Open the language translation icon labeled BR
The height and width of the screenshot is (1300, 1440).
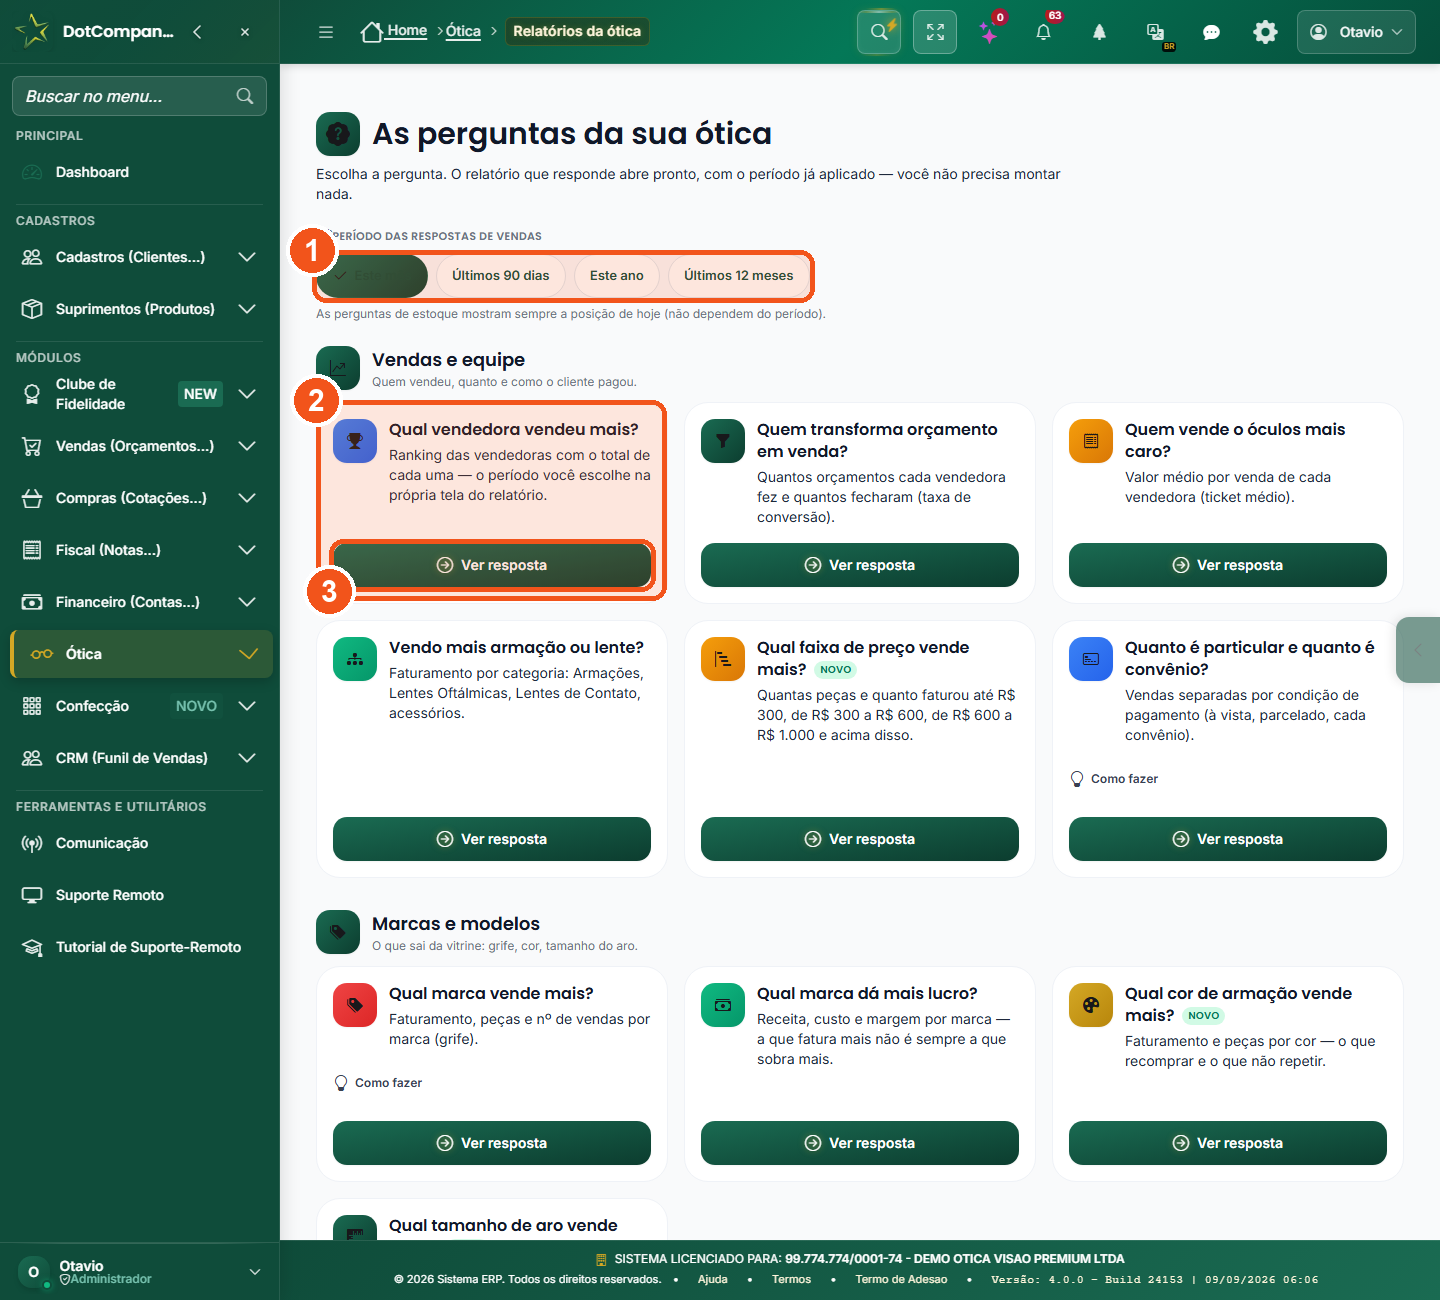click(1156, 33)
